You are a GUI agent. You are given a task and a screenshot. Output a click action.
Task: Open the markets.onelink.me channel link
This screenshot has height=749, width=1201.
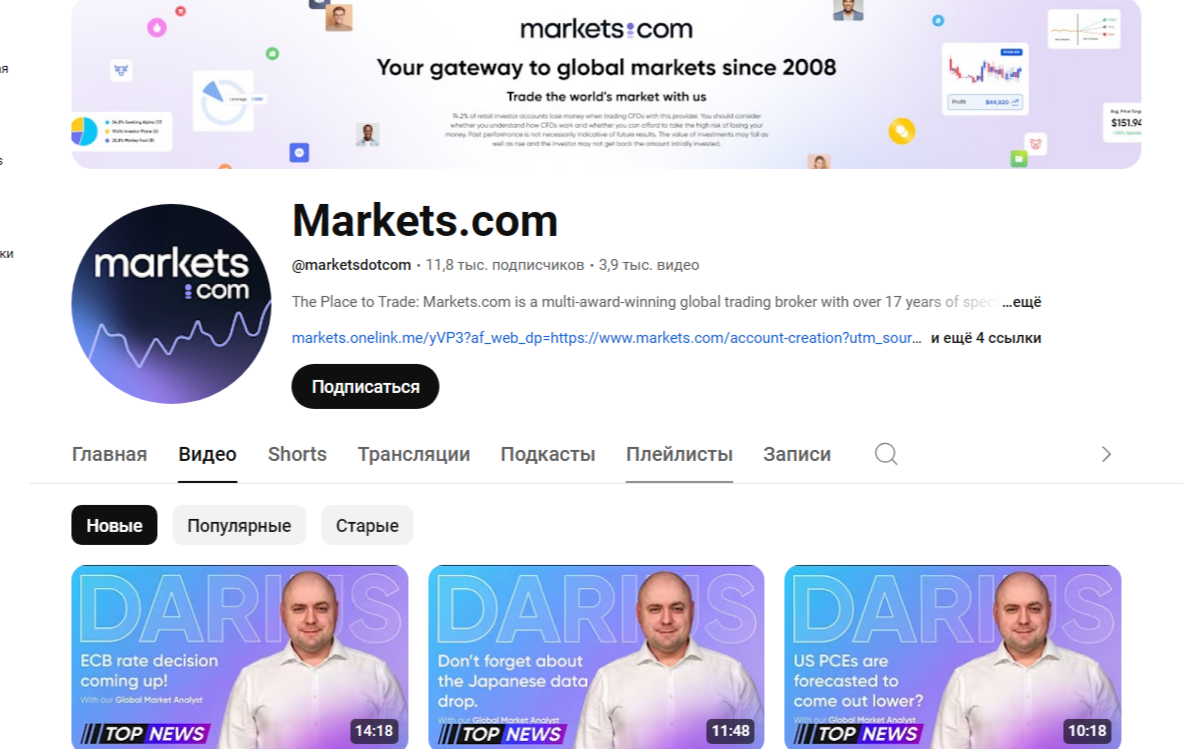[x=607, y=338]
